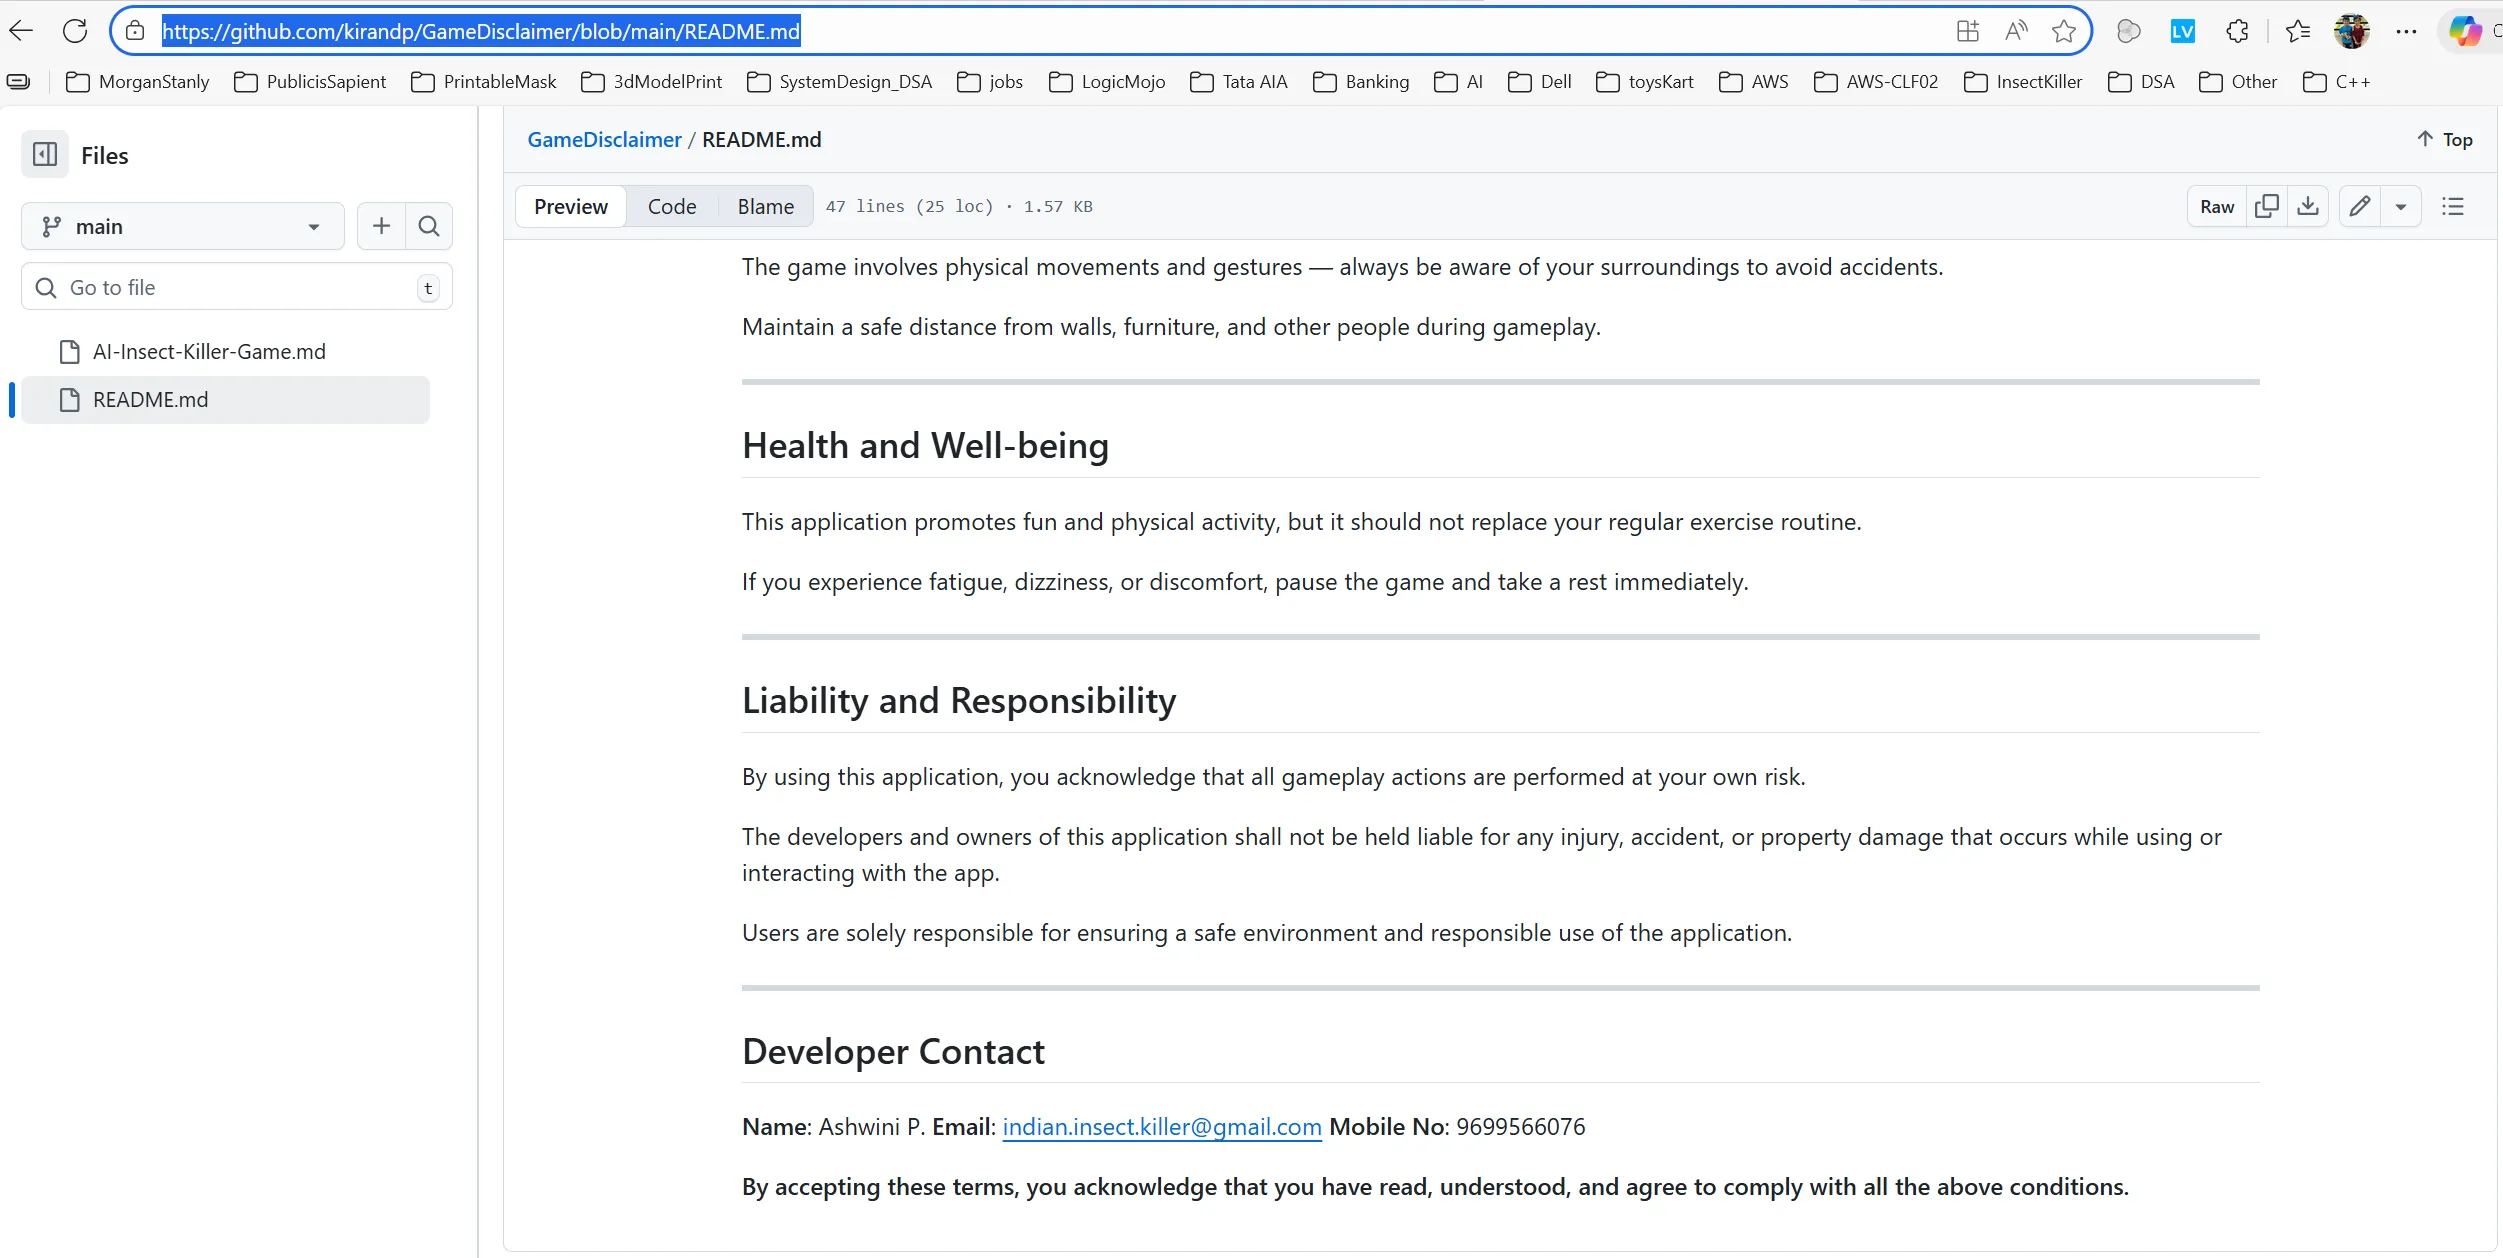Open the Raw file view
Image resolution: width=2503 pixels, height=1258 pixels.
point(2217,207)
